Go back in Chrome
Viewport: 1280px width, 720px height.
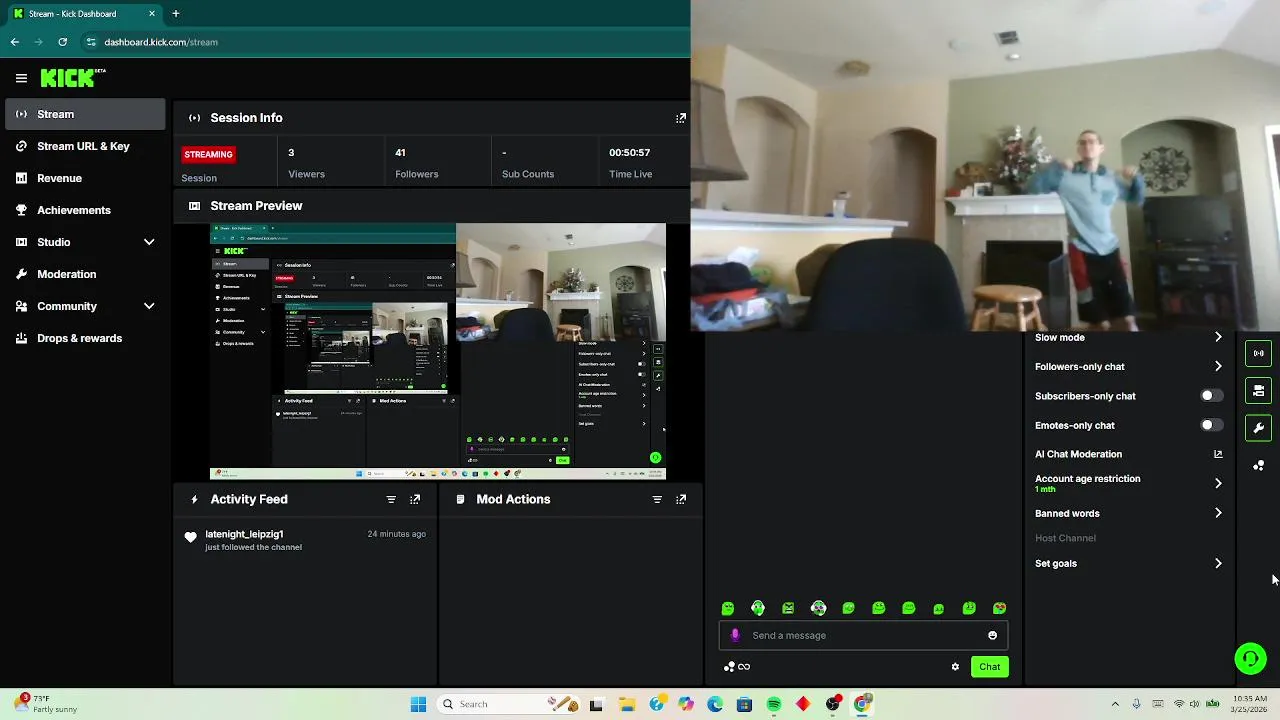(14, 42)
